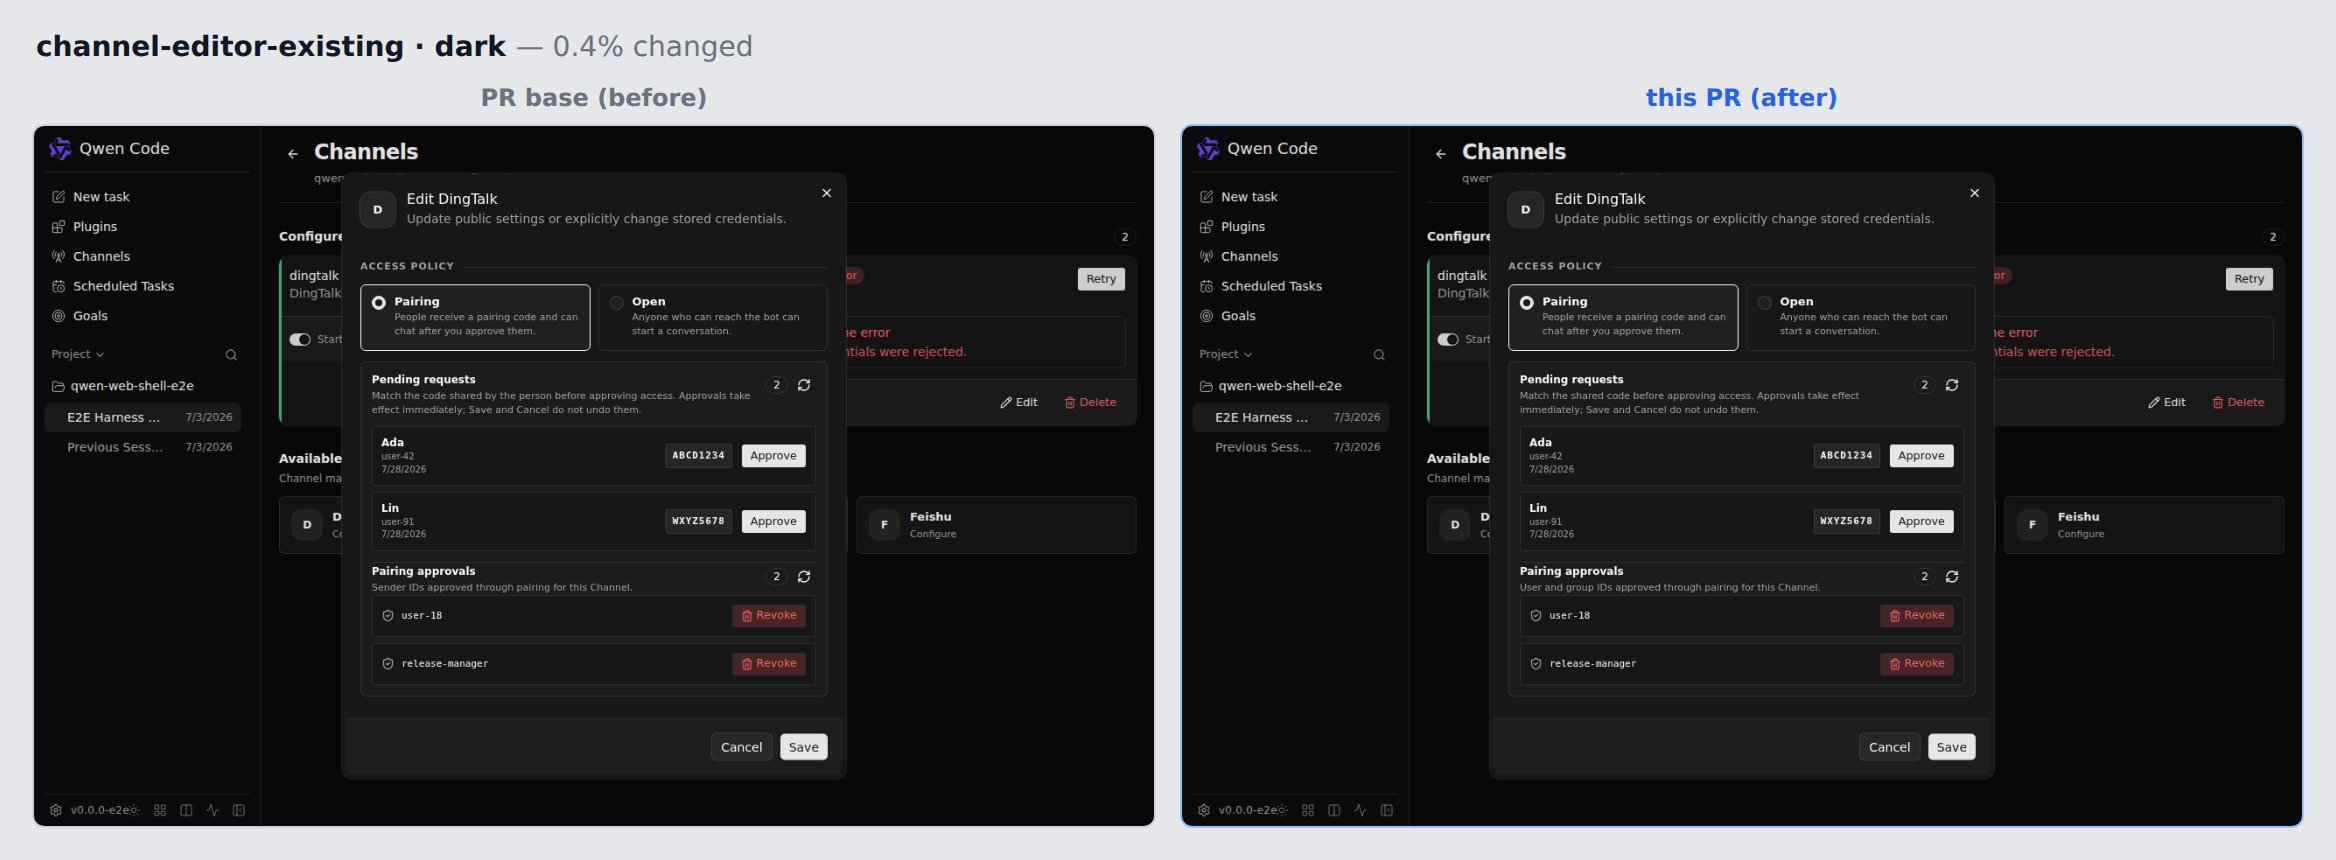Screen dimensions: 2336x860
Task: Revoke release-manager approval in the before panel
Action: click(x=769, y=664)
